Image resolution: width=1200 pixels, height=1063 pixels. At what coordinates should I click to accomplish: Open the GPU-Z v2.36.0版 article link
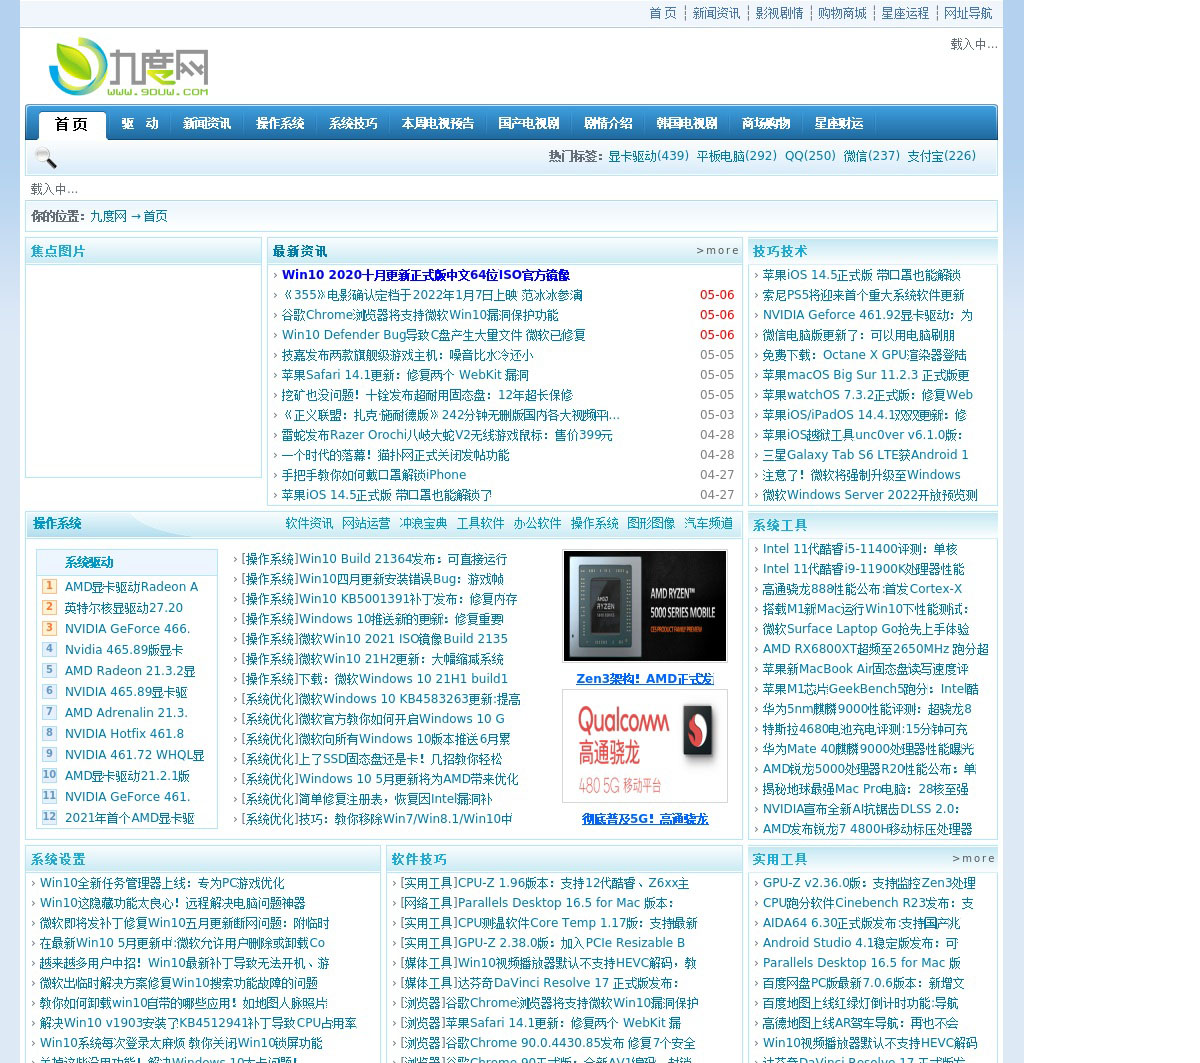click(868, 883)
